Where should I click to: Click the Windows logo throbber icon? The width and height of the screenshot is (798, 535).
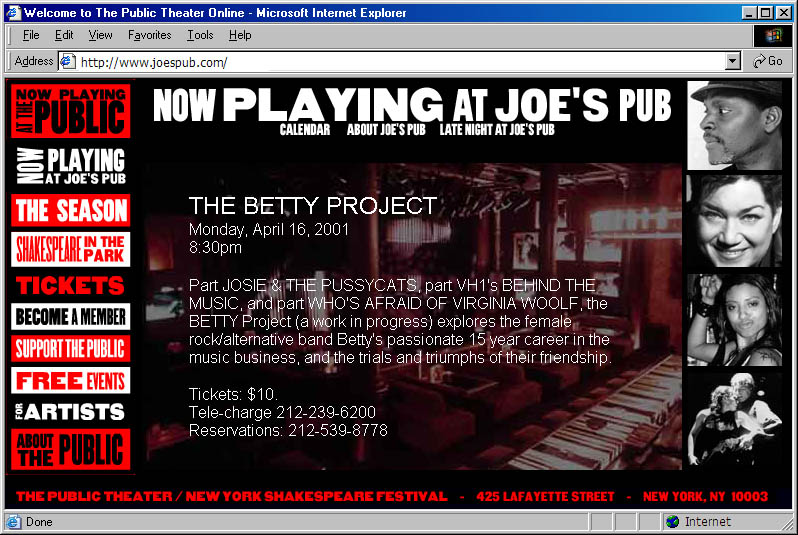pos(772,35)
